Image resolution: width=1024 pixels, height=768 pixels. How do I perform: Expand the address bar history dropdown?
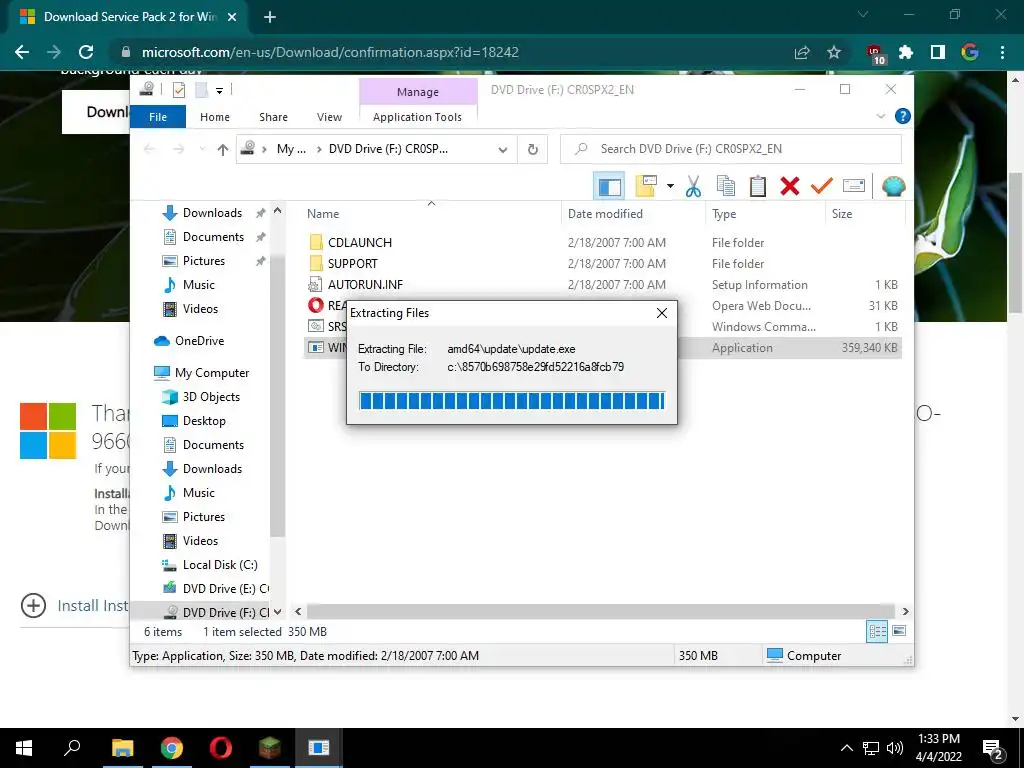(502, 150)
